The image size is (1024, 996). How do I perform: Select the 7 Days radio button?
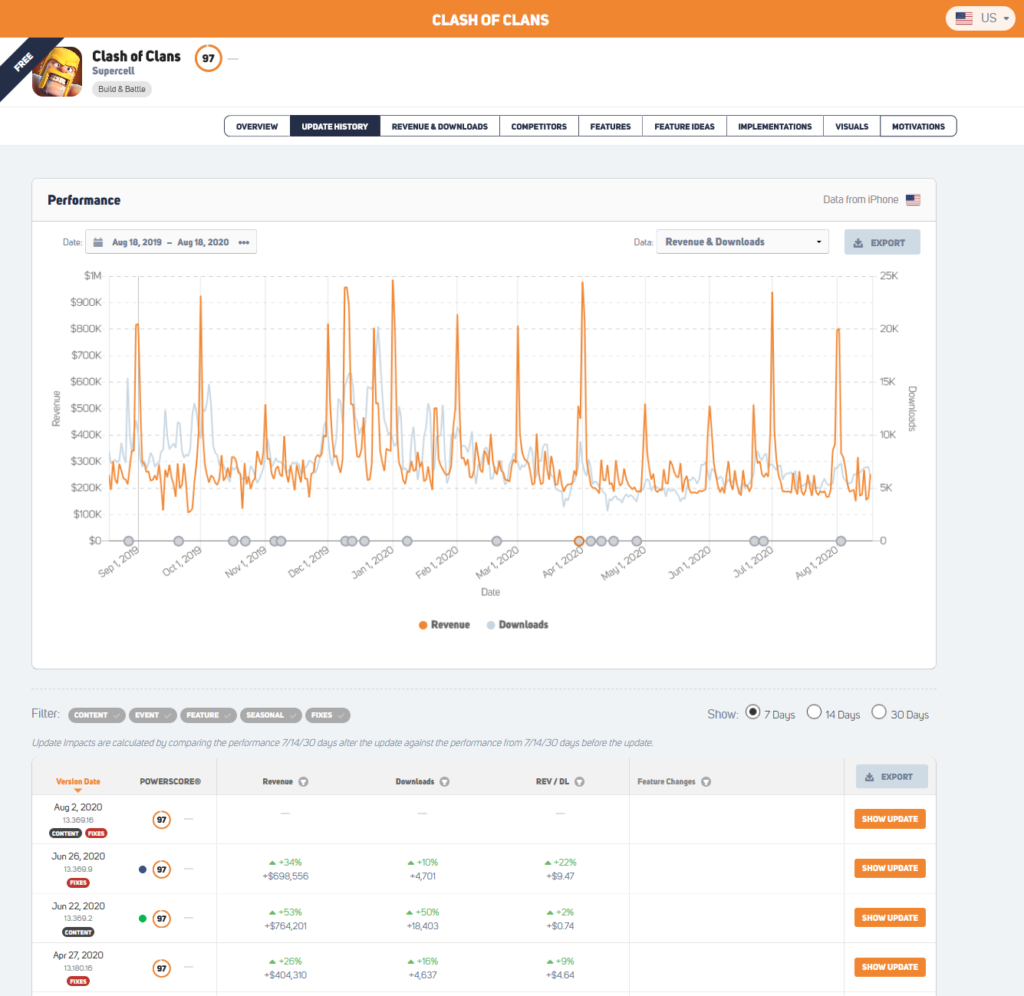pyautogui.click(x=753, y=712)
